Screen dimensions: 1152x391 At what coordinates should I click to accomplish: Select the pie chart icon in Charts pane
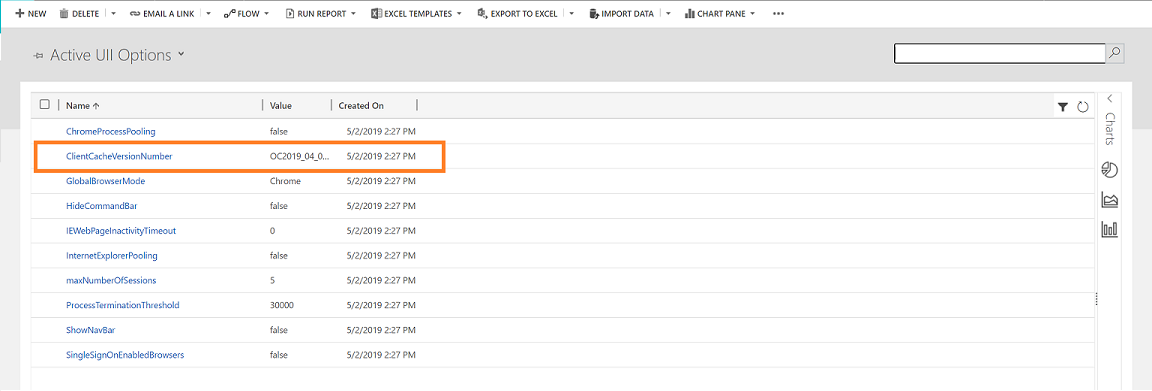1109,171
